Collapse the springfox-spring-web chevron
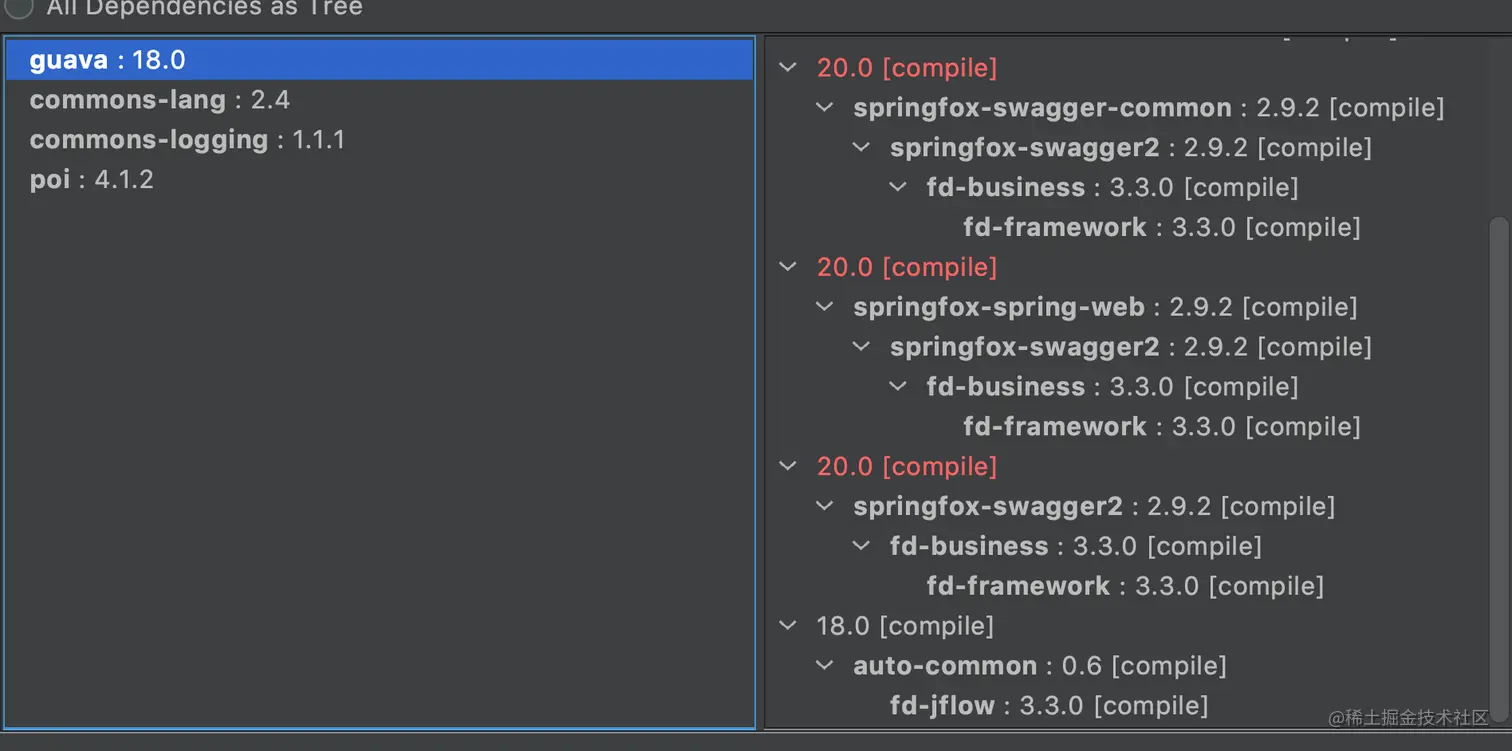The width and height of the screenshot is (1512, 751). 825,307
